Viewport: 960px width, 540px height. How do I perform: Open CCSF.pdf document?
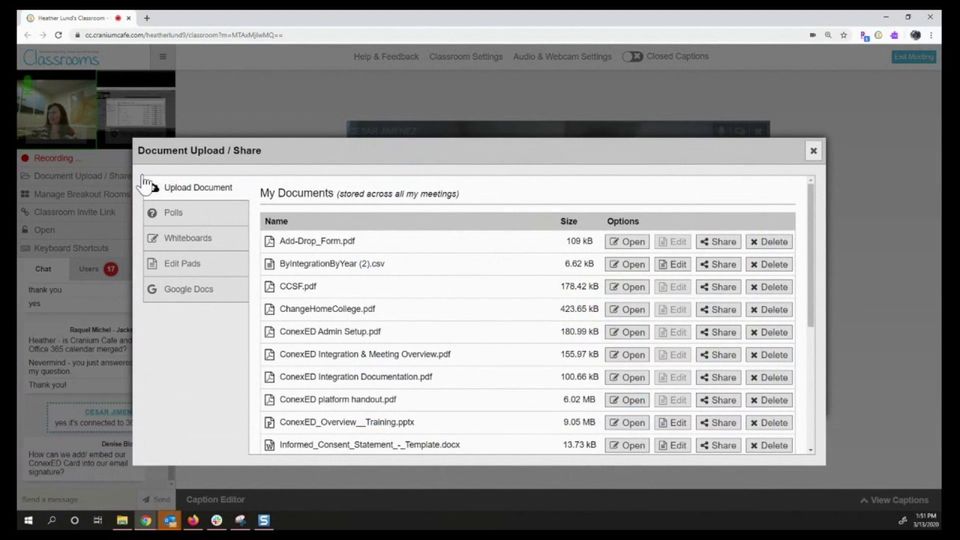pyautogui.click(x=627, y=287)
